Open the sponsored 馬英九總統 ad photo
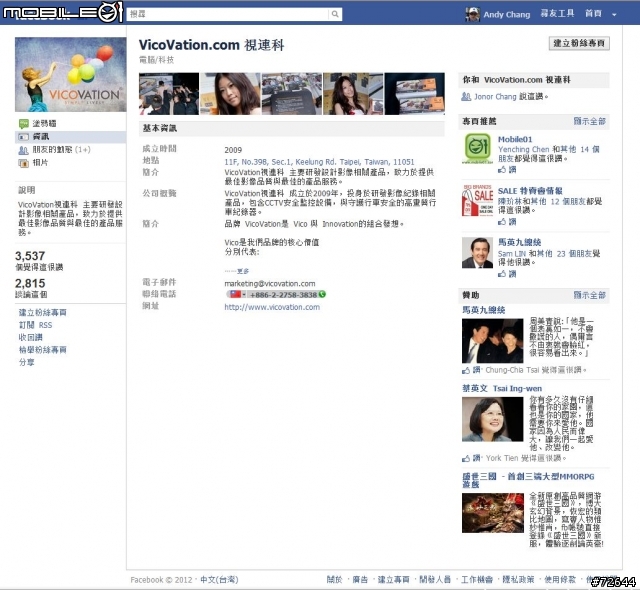 click(x=493, y=341)
